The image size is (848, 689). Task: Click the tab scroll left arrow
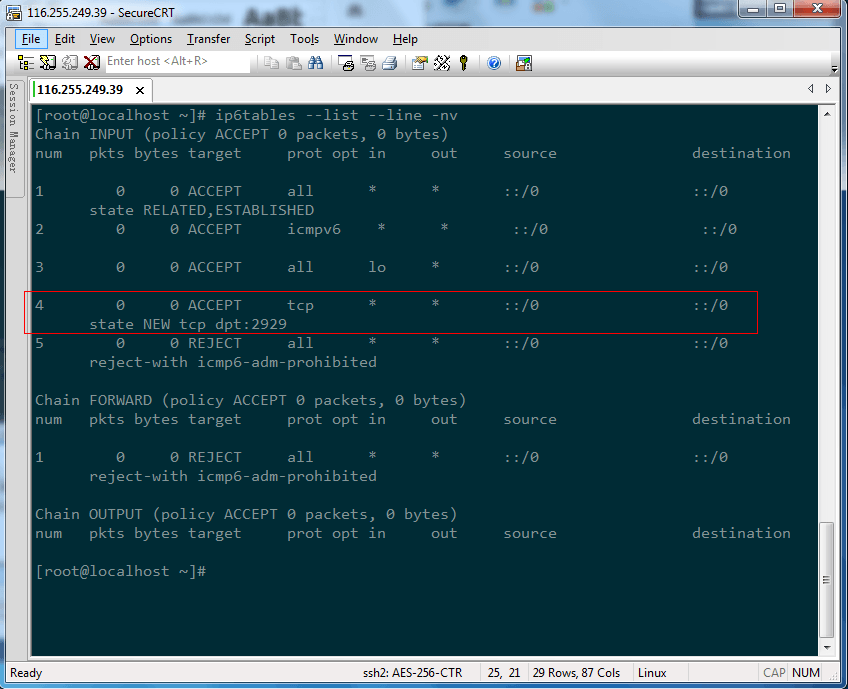(x=811, y=89)
